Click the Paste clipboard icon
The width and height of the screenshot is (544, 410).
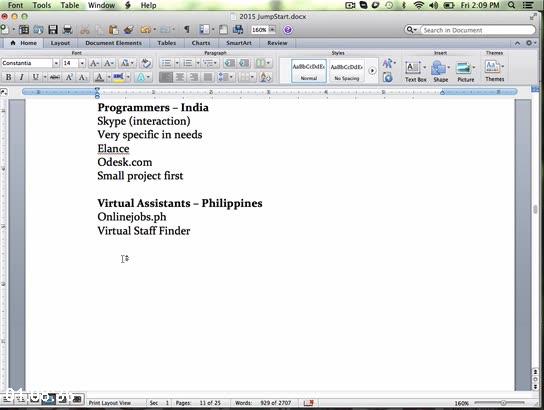click(113, 30)
